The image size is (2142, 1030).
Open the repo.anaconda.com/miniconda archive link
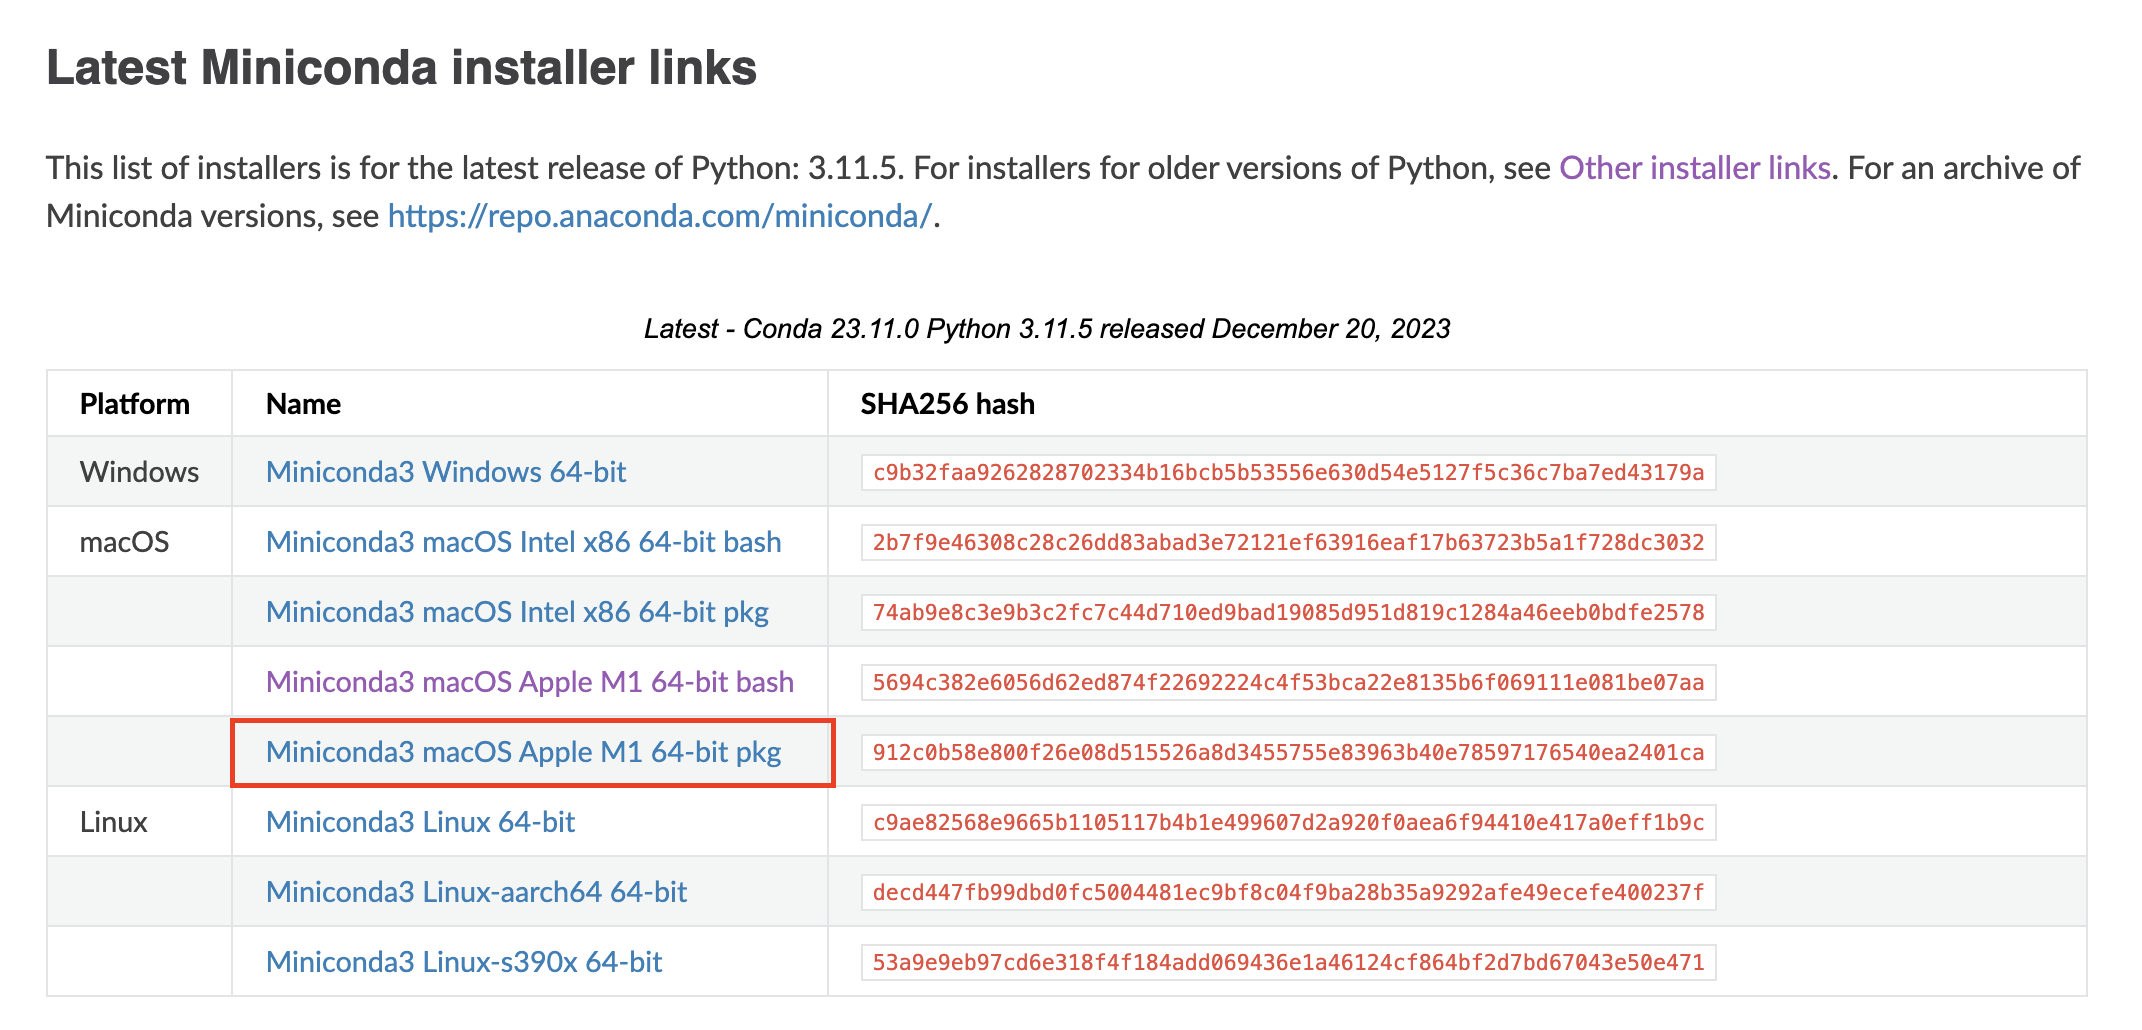660,216
